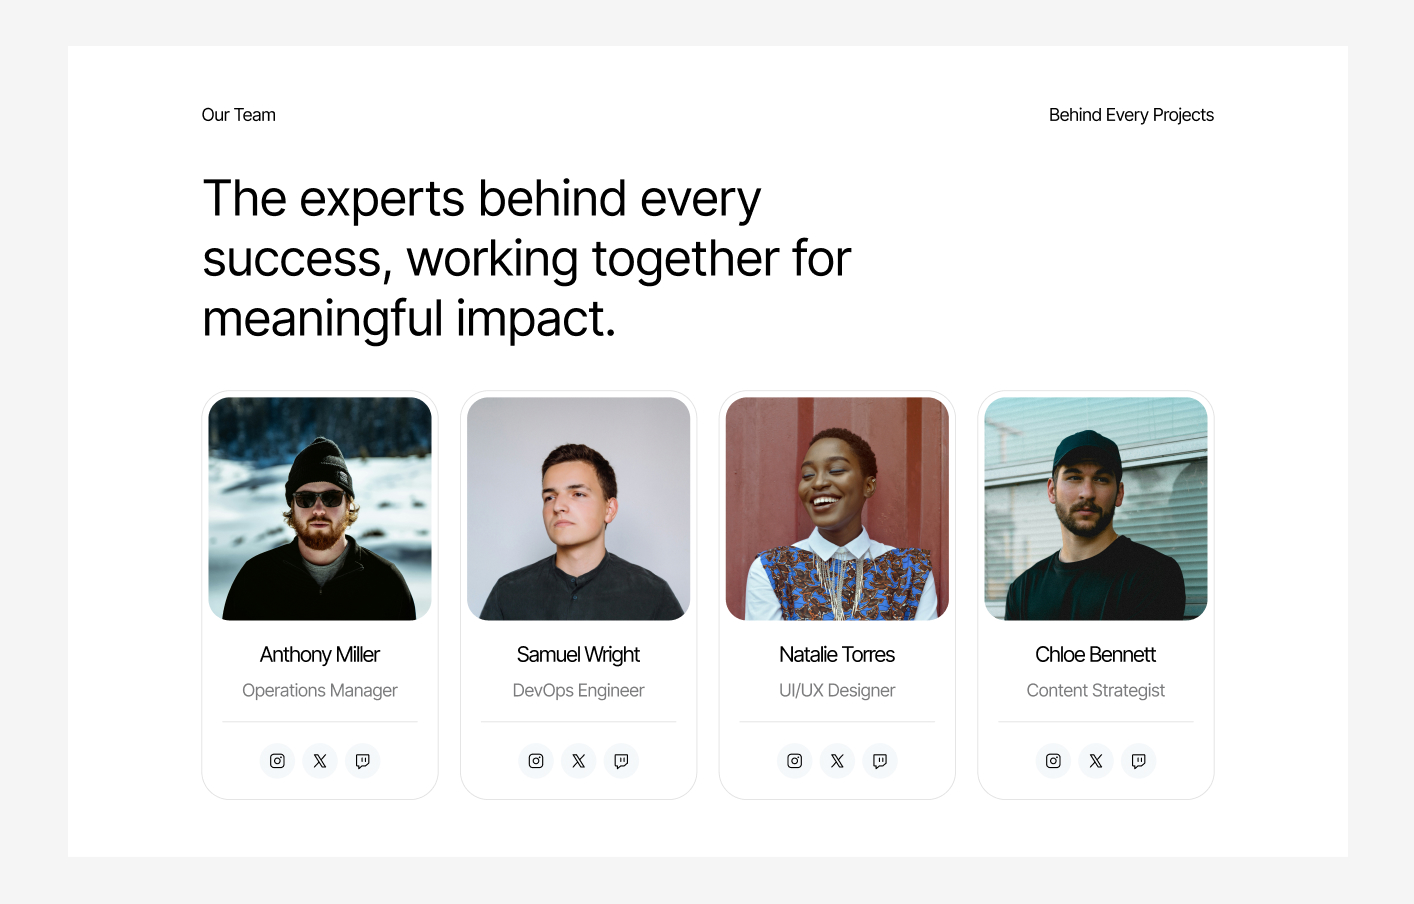Select Samuel Wright's Instagram icon
Image resolution: width=1414 pixels, height=904 pixels.
(x=536, y=760)
